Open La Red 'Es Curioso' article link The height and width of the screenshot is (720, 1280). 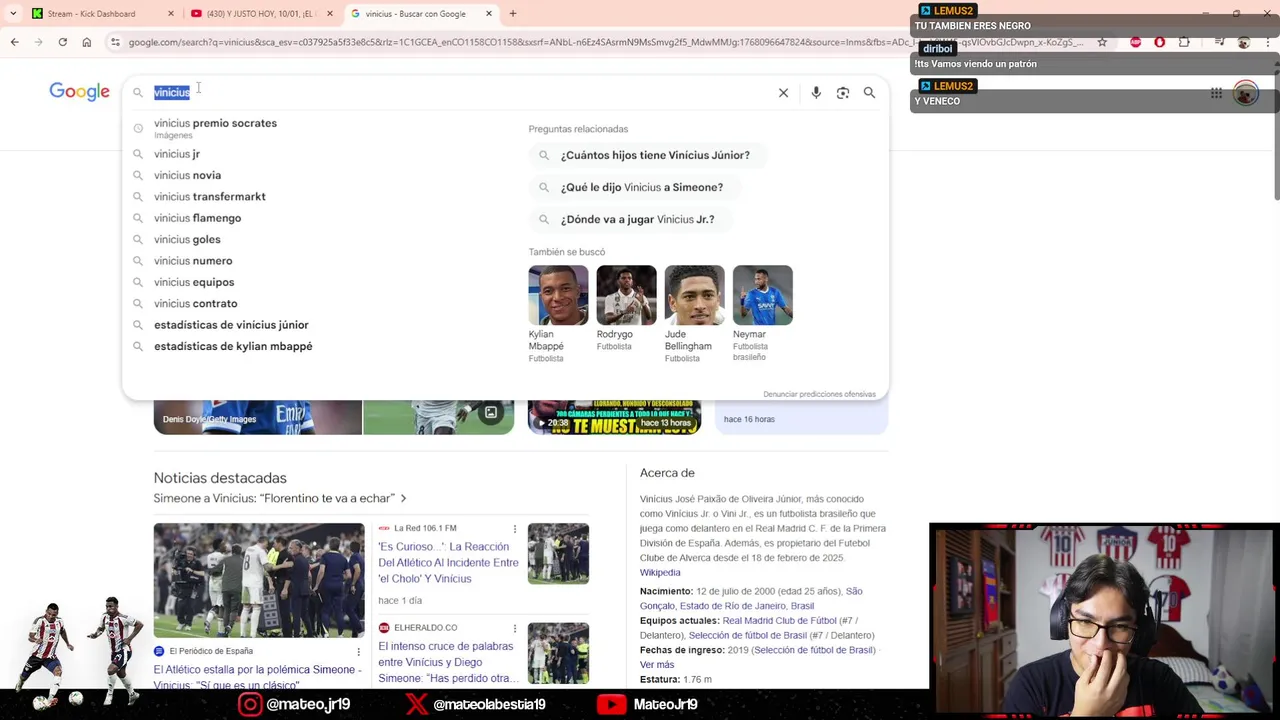tap(448, 562)
